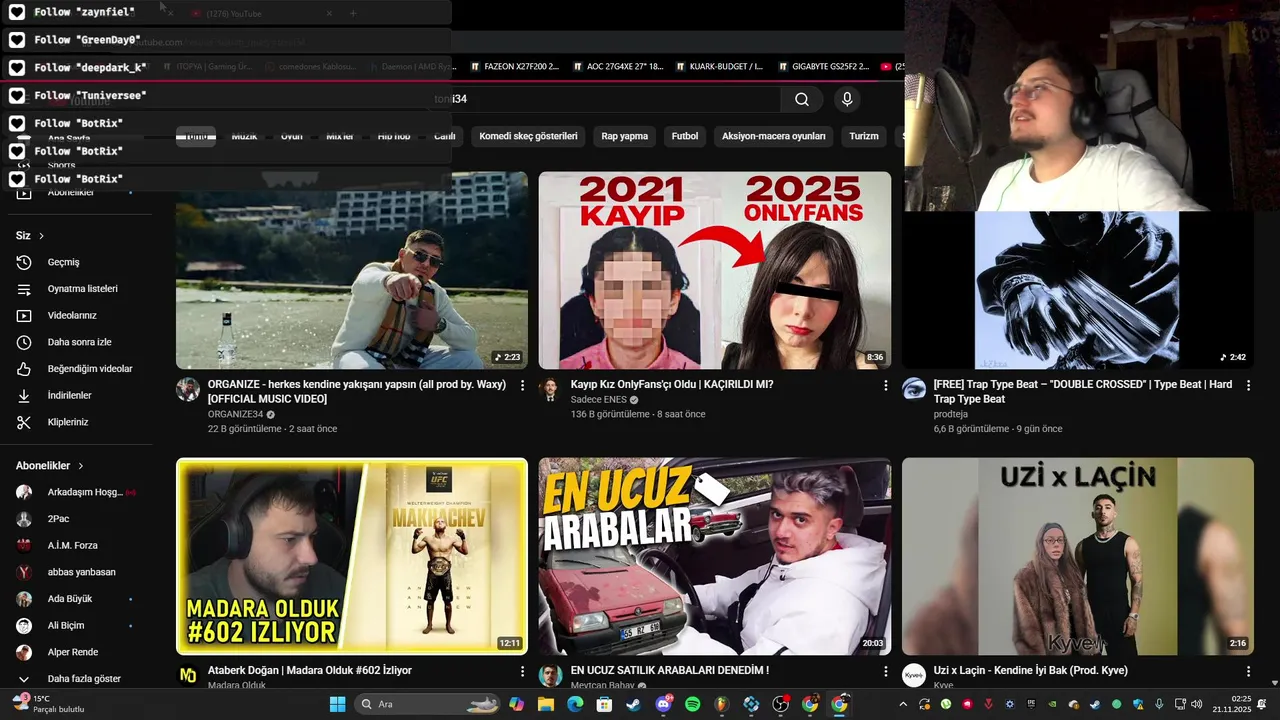The image size is (1280, 720).
Task: Open Arkadaşım Hoşg... subscription
Action: click(x=76, y=492)
